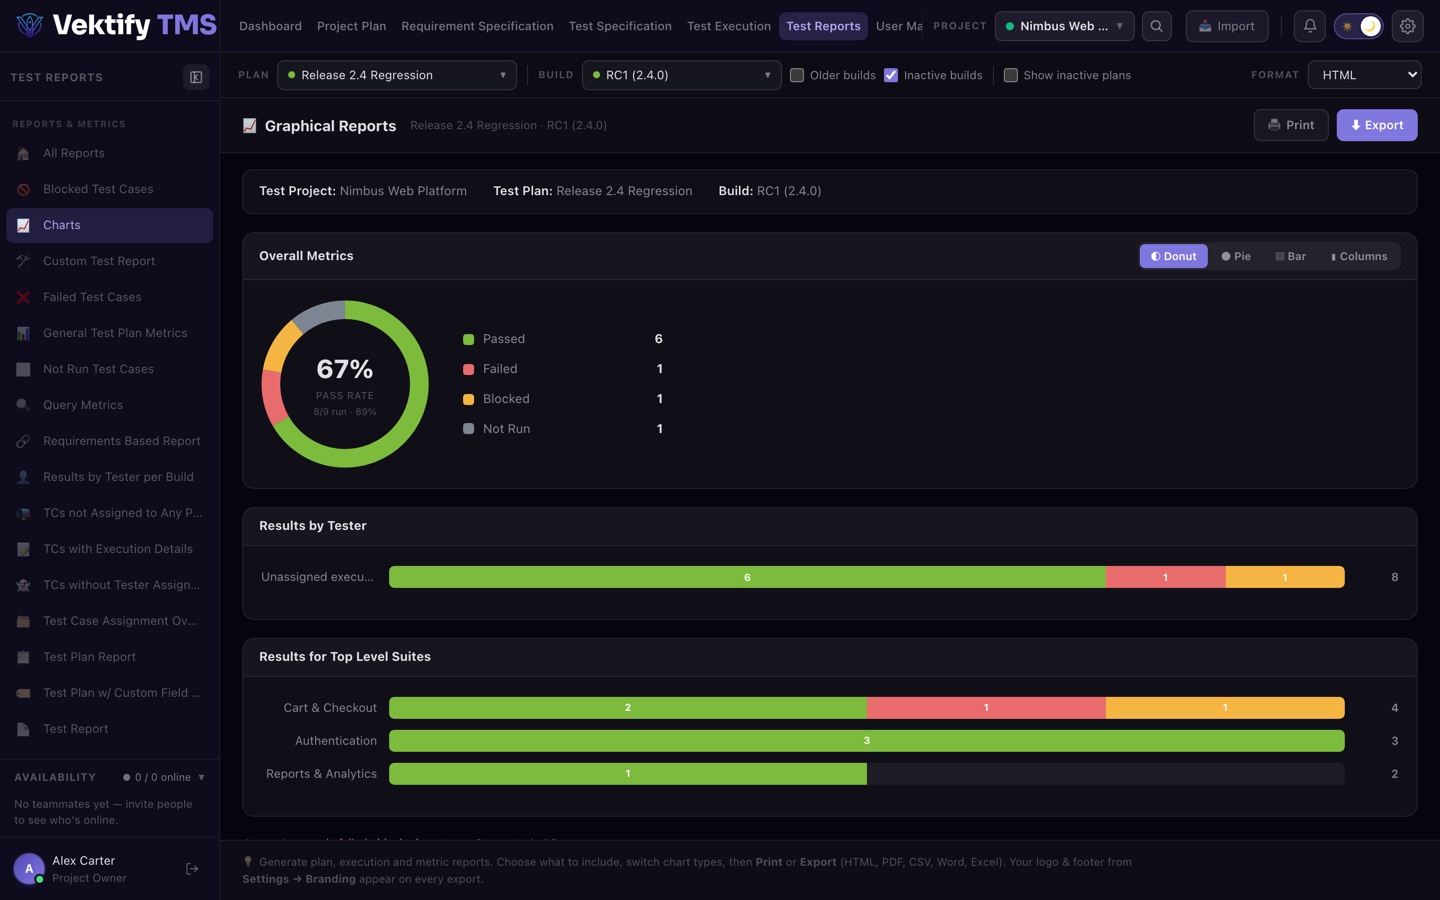This screenshot has width=1440, height=900.
Task: Uncheck the Inactive builds checkbox
Action: point(891,75)
